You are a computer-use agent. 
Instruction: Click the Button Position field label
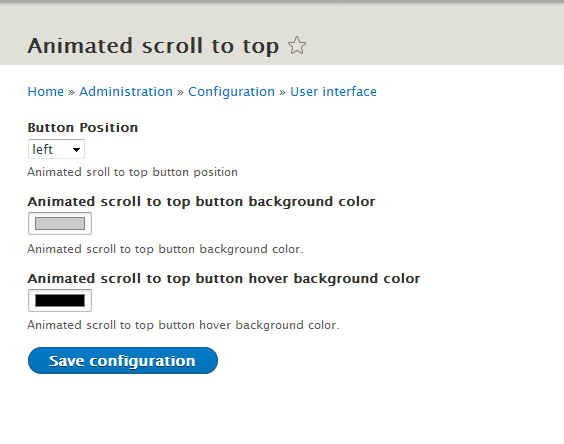(83, 128)
